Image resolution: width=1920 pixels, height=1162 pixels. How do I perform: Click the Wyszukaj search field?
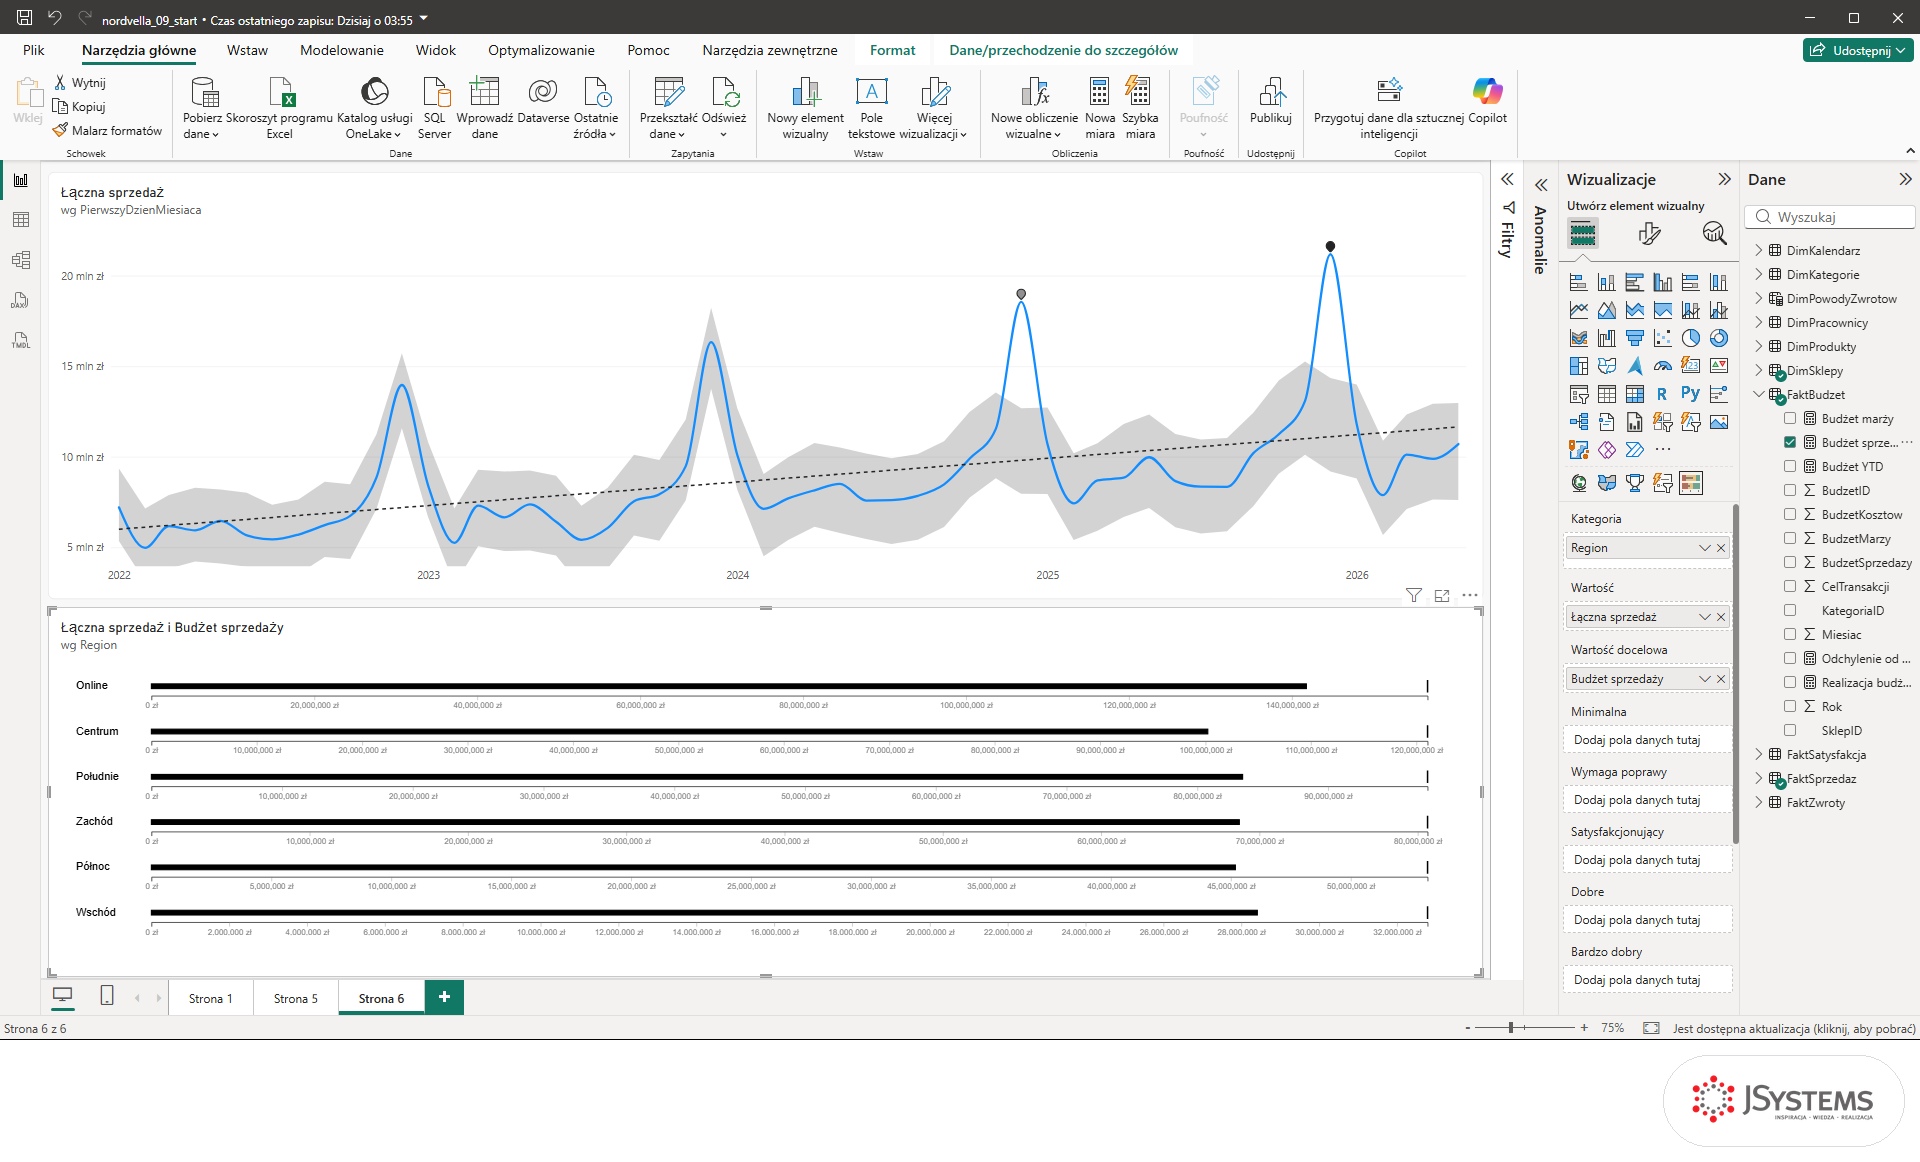click(x=1830, y=217)
